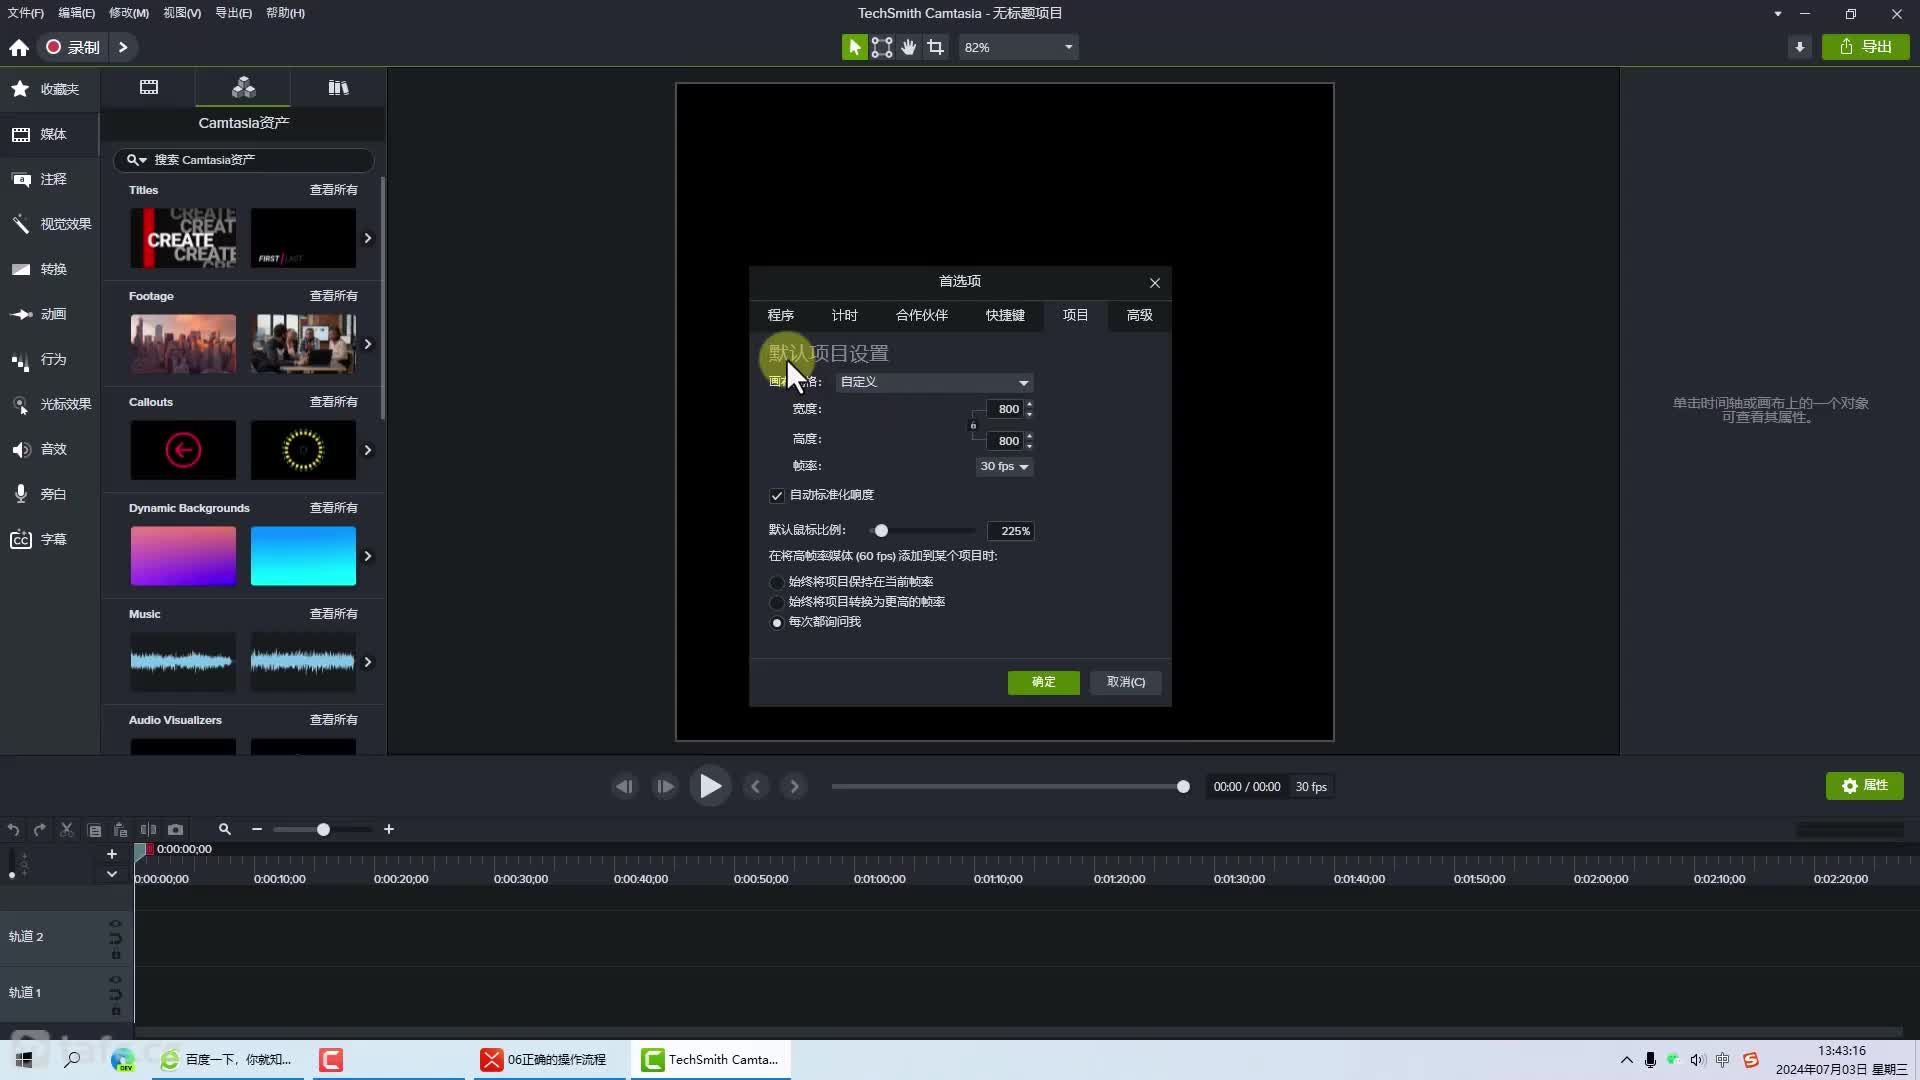Click the Home icon in top toolbar
1920x1080 pixels.
coord(18,47)
